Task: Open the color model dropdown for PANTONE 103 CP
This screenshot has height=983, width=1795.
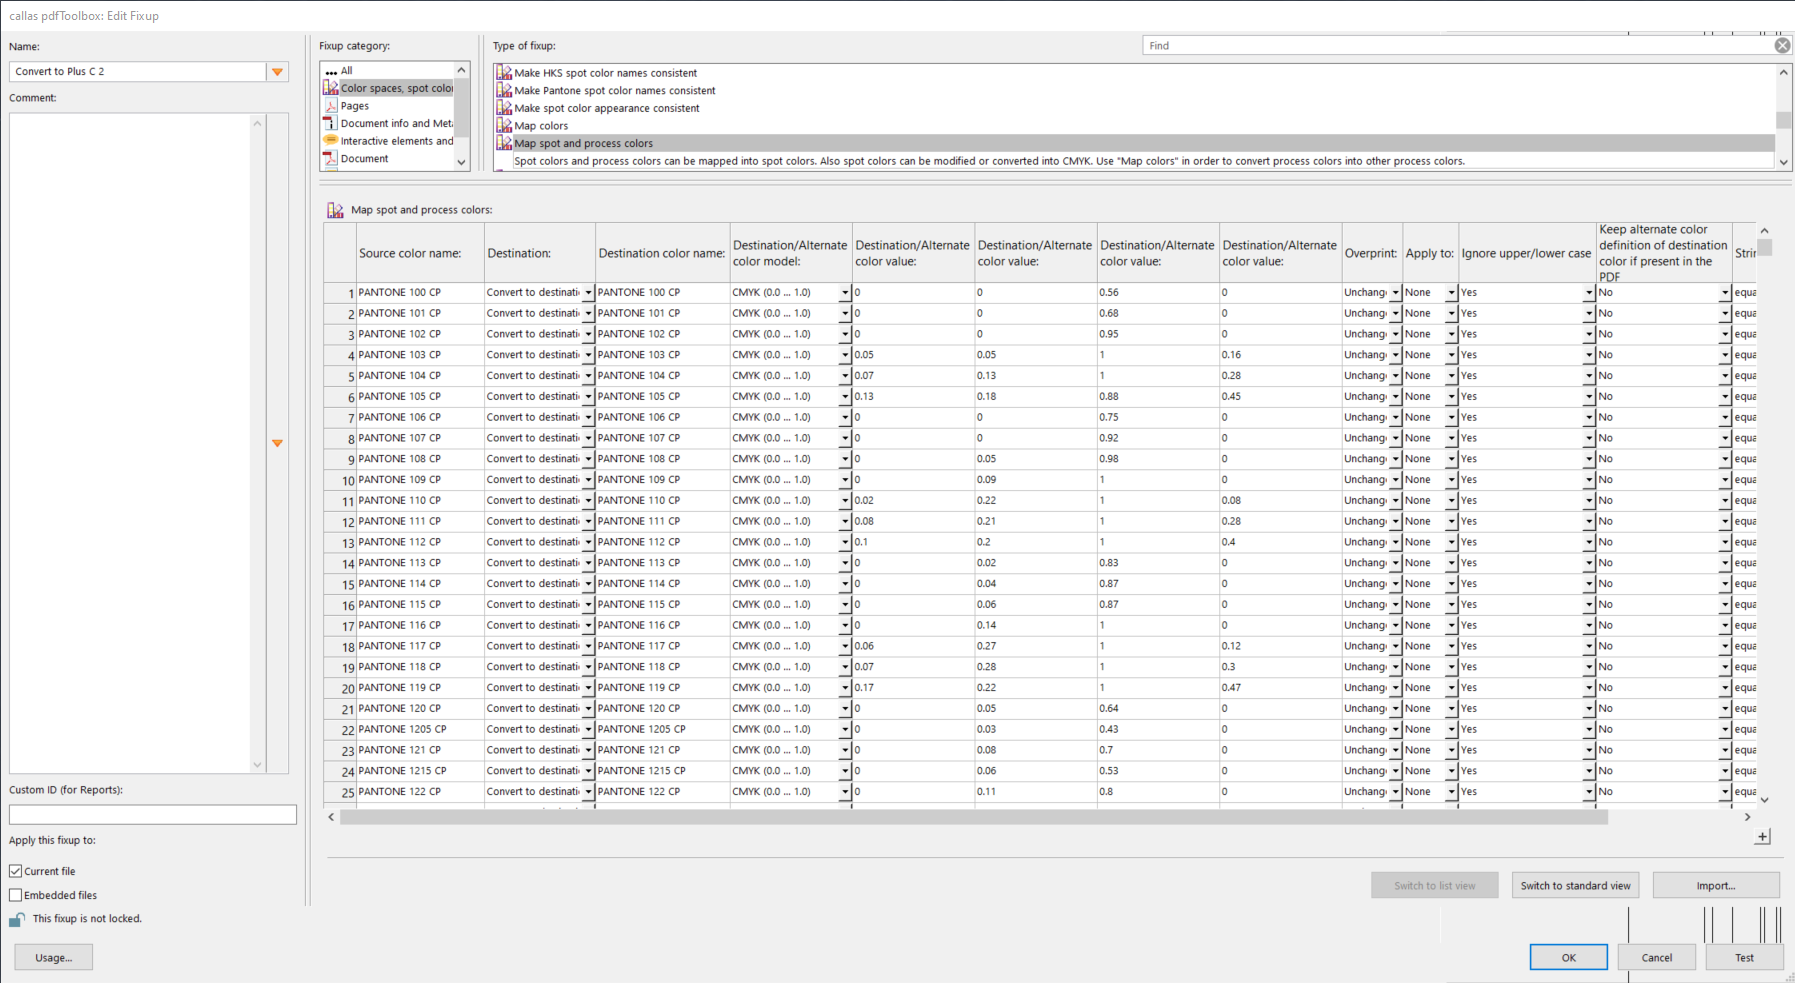Action: [845, 355]
